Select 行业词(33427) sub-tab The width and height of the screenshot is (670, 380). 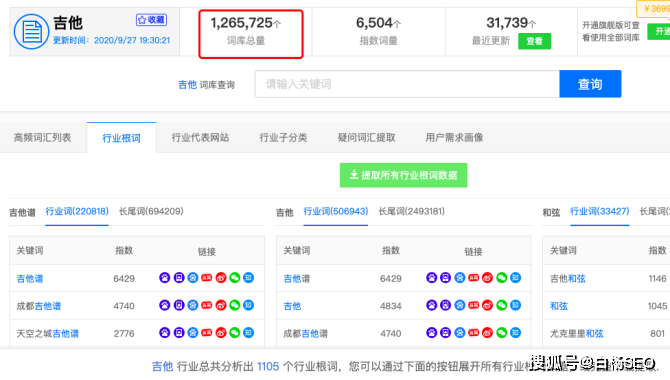point(599,212)
